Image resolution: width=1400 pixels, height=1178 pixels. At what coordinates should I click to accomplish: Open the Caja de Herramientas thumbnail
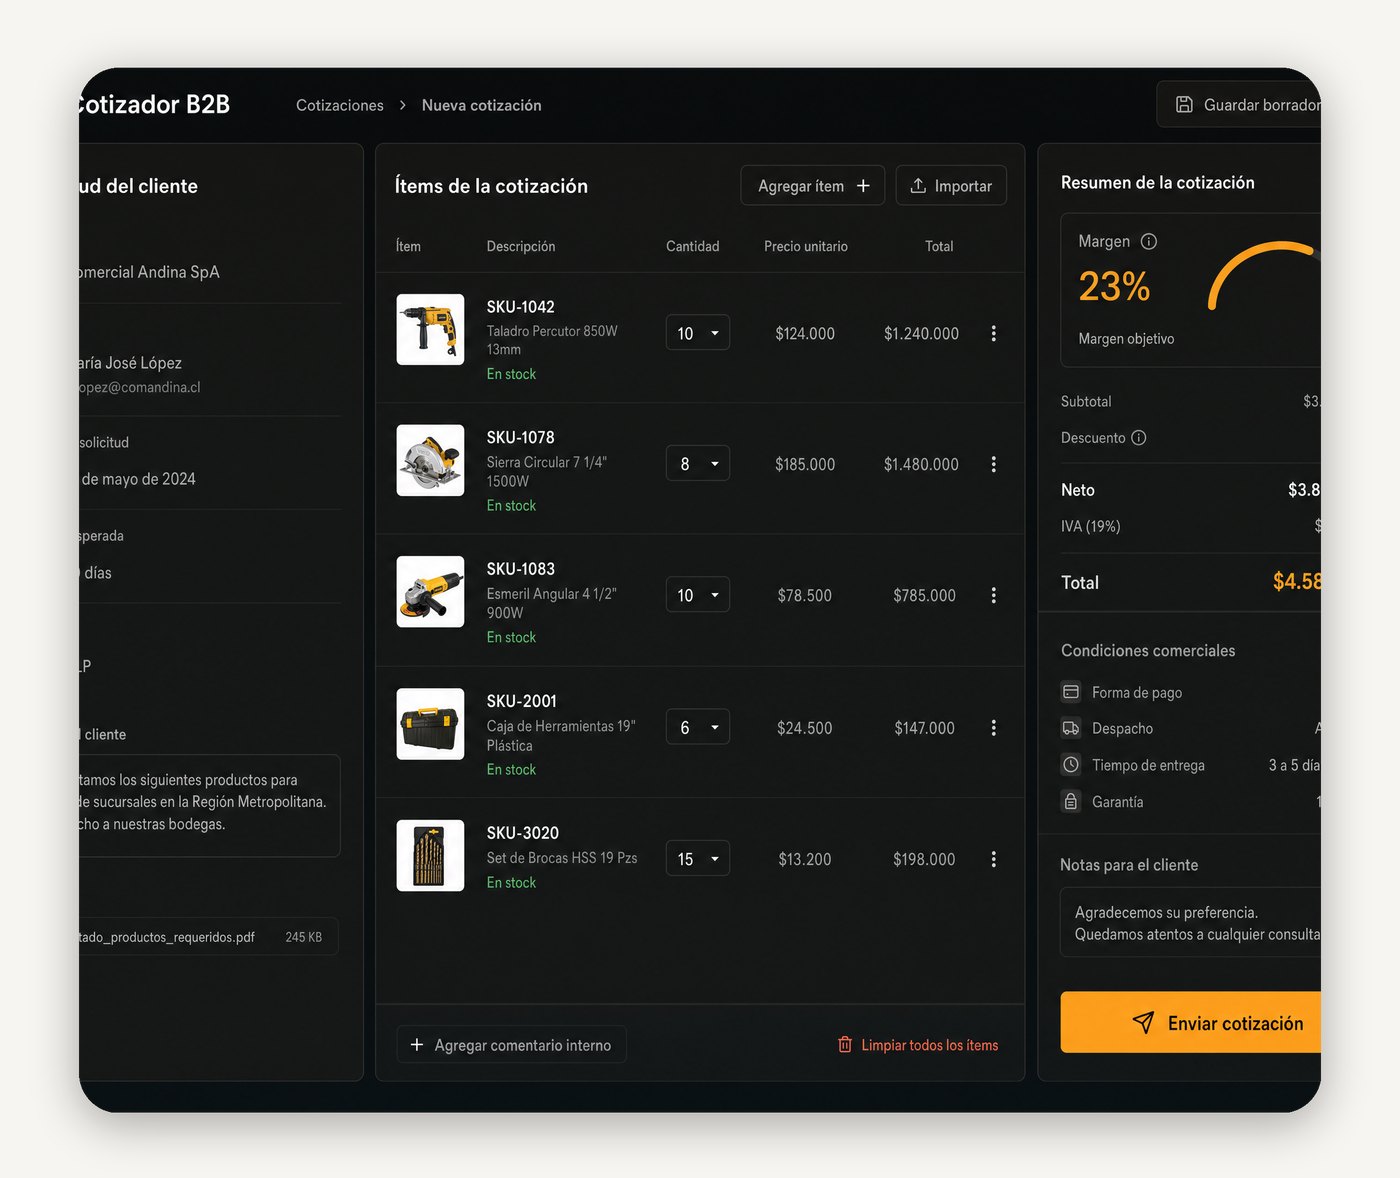pyautogui.click(x=430, y=724)
